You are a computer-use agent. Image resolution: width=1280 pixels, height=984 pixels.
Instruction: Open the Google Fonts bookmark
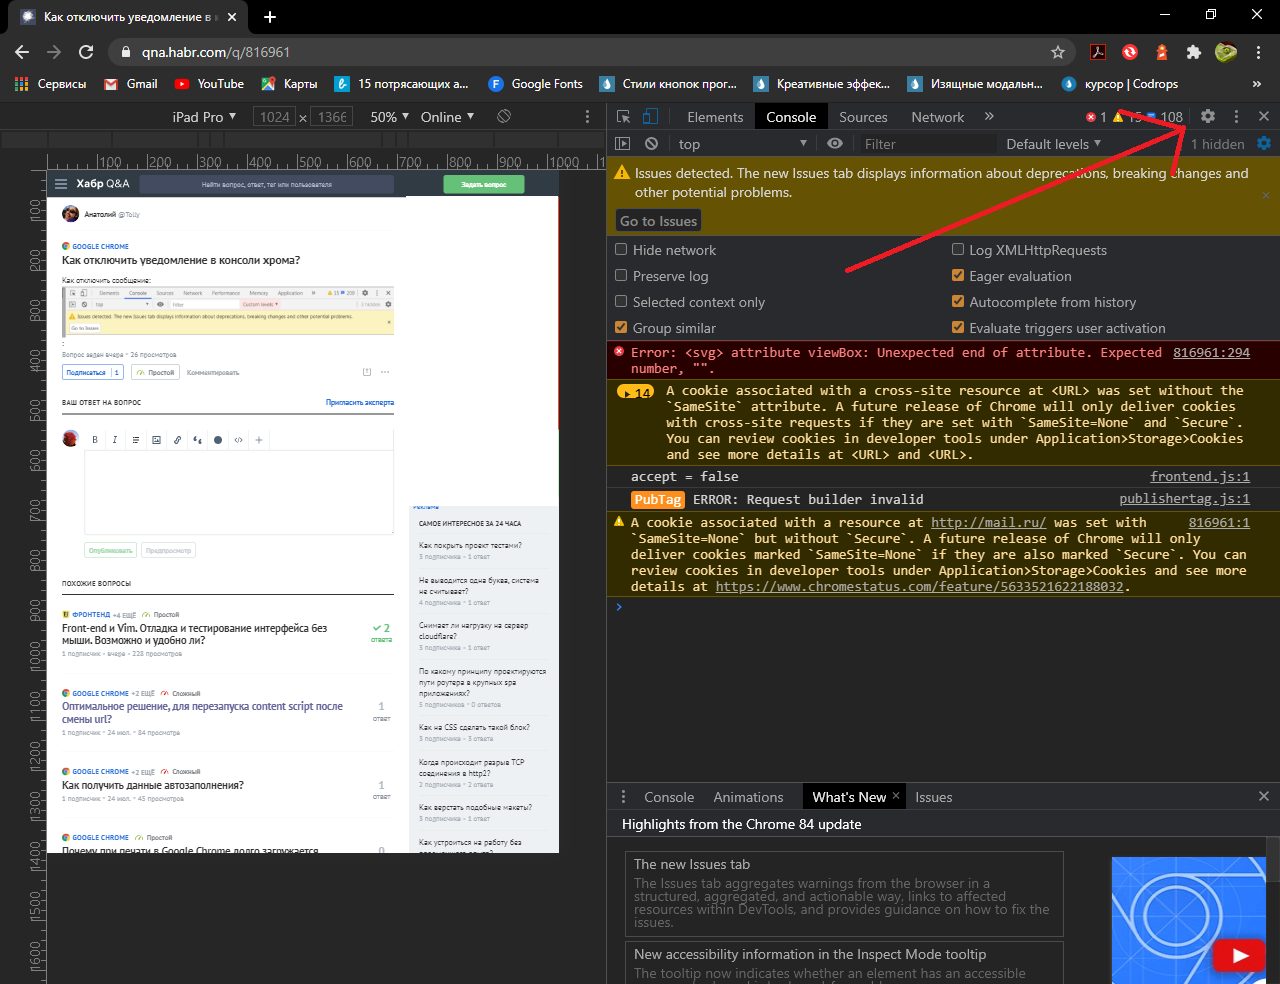pos(535,84)
